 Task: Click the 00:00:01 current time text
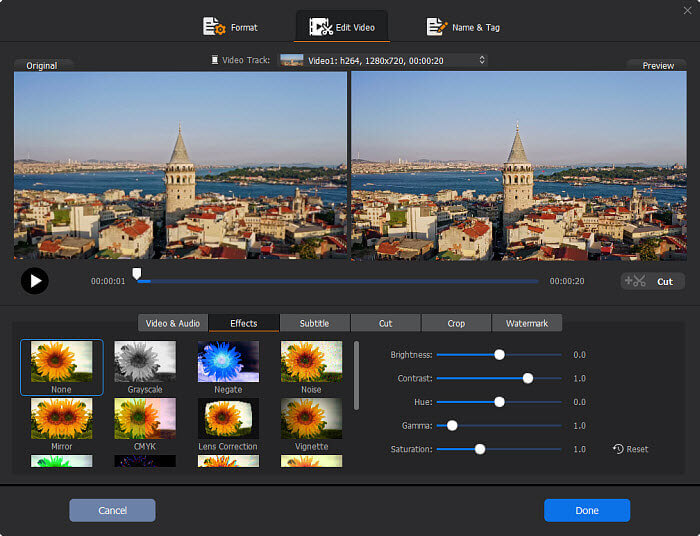(x=108, y=281)
